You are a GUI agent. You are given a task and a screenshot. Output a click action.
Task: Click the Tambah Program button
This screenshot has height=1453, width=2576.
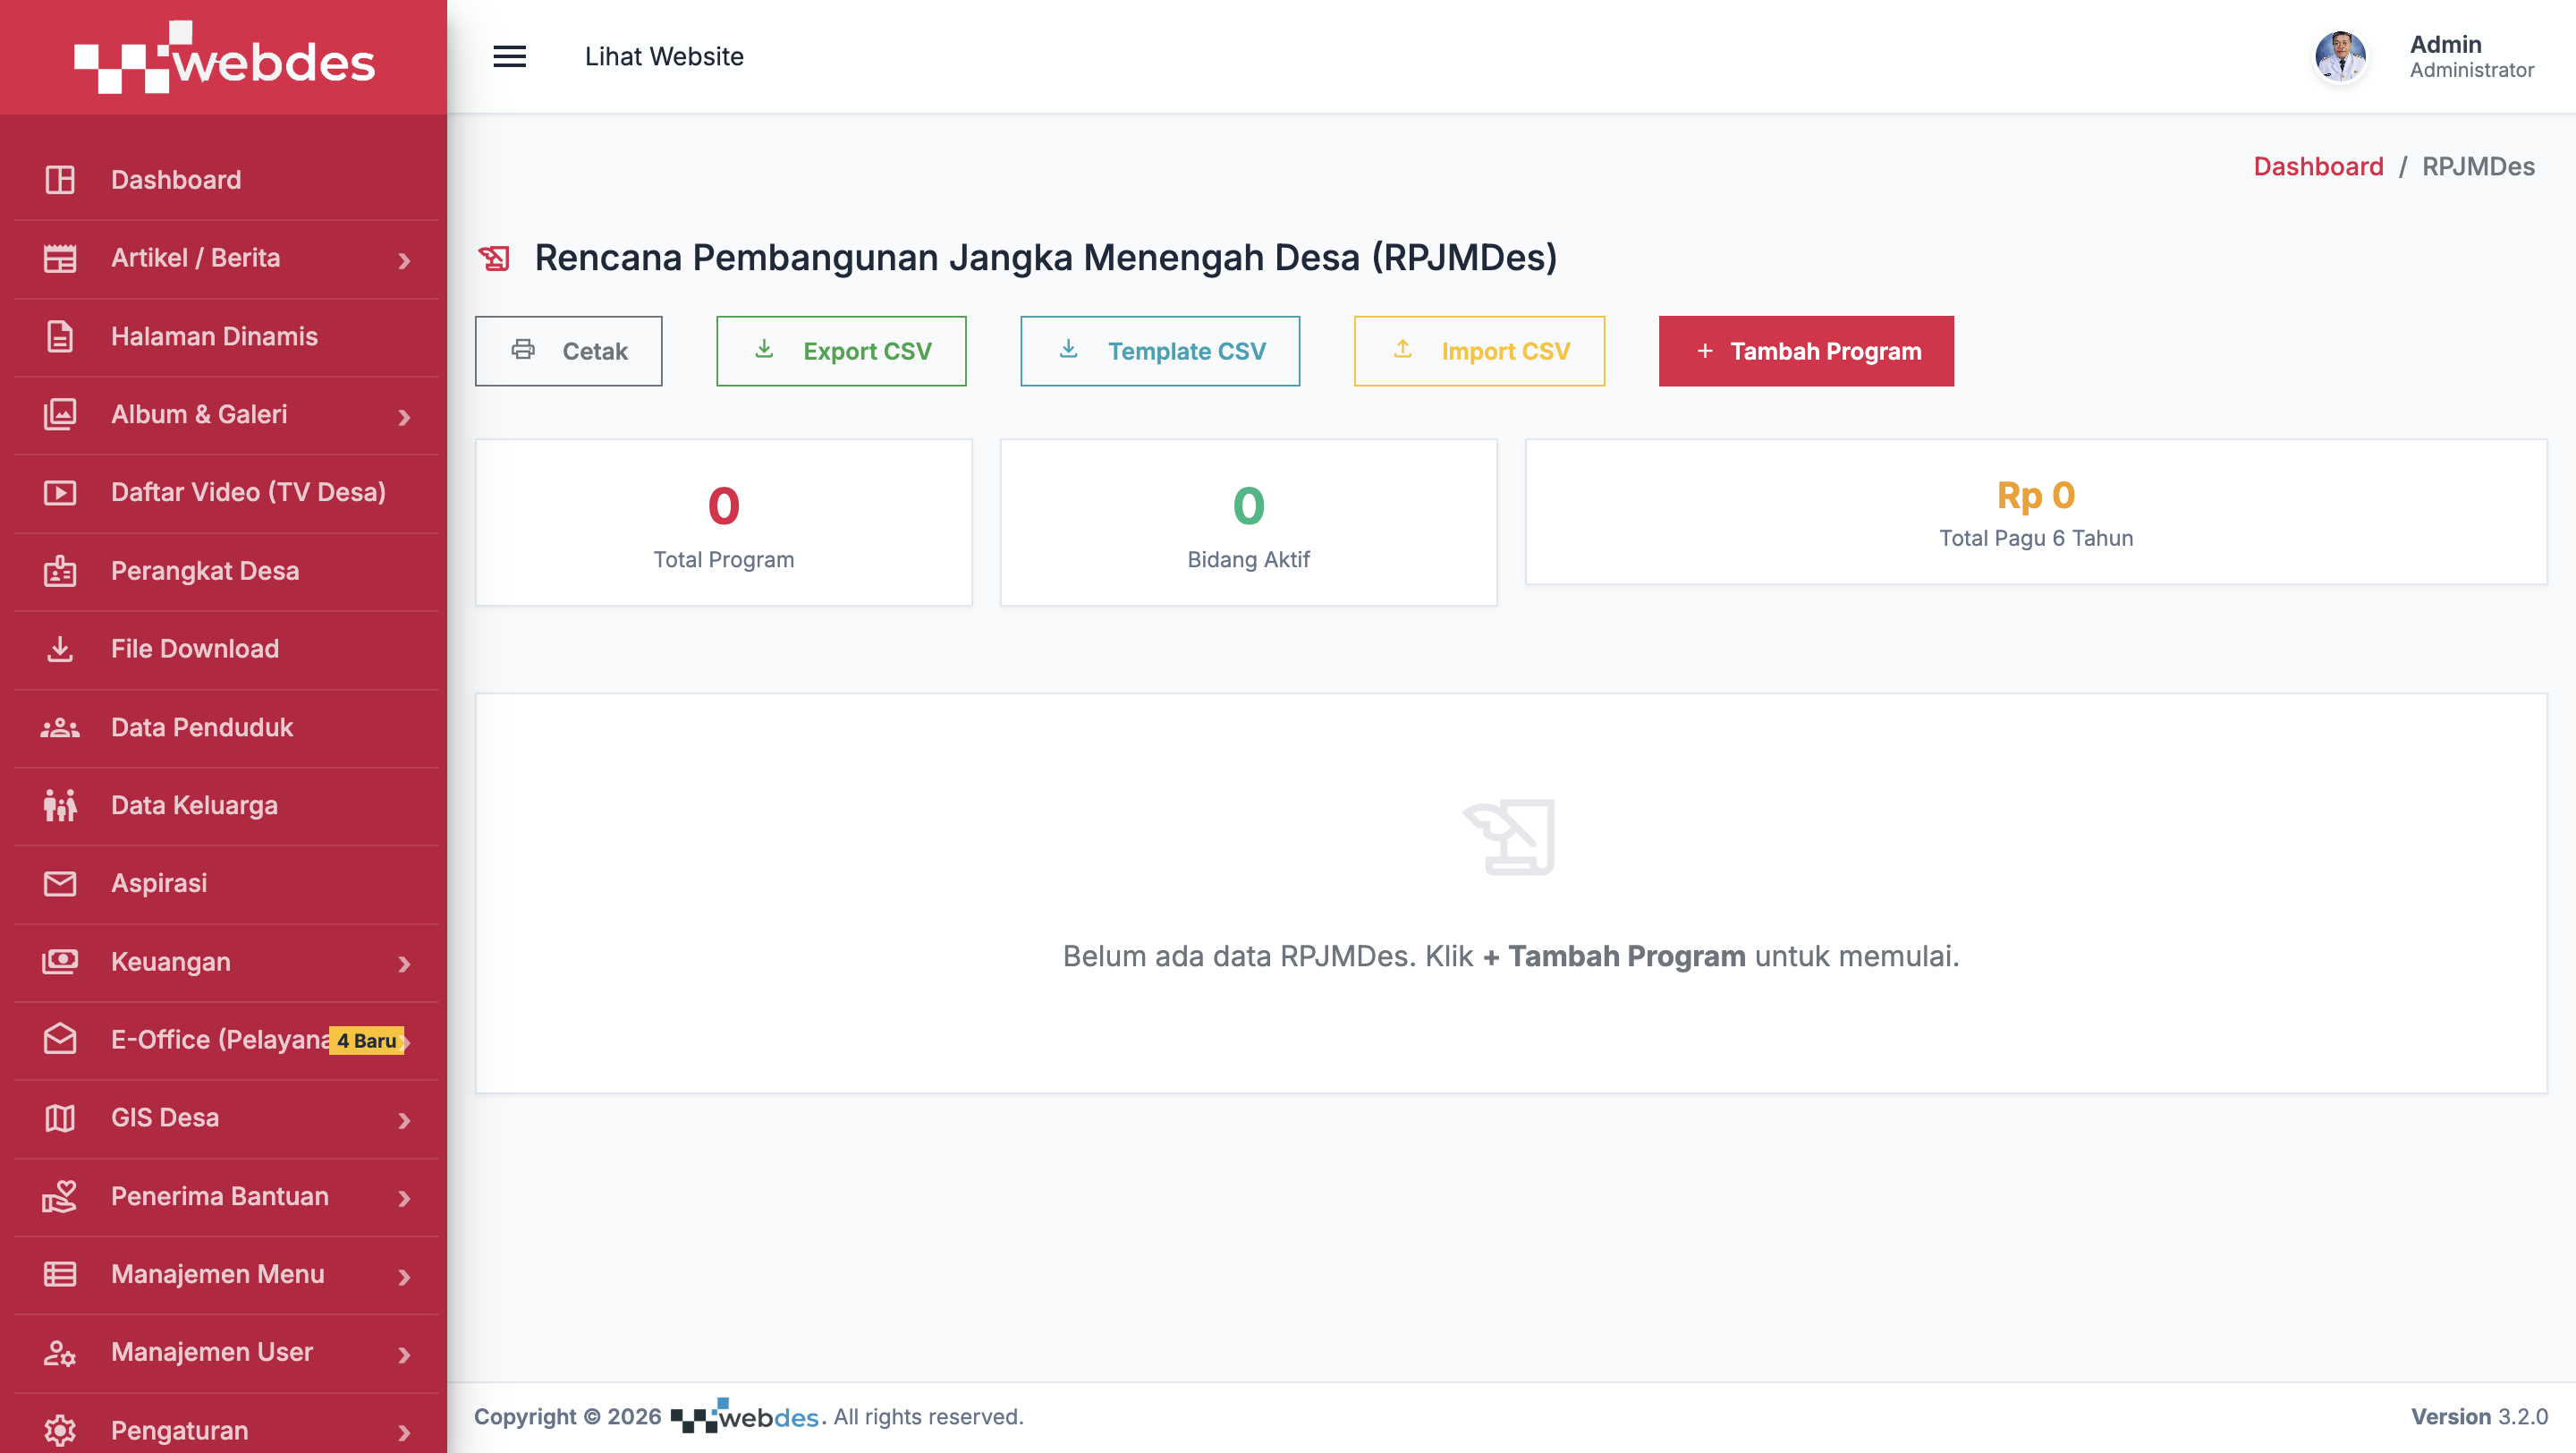point(1806,351)
